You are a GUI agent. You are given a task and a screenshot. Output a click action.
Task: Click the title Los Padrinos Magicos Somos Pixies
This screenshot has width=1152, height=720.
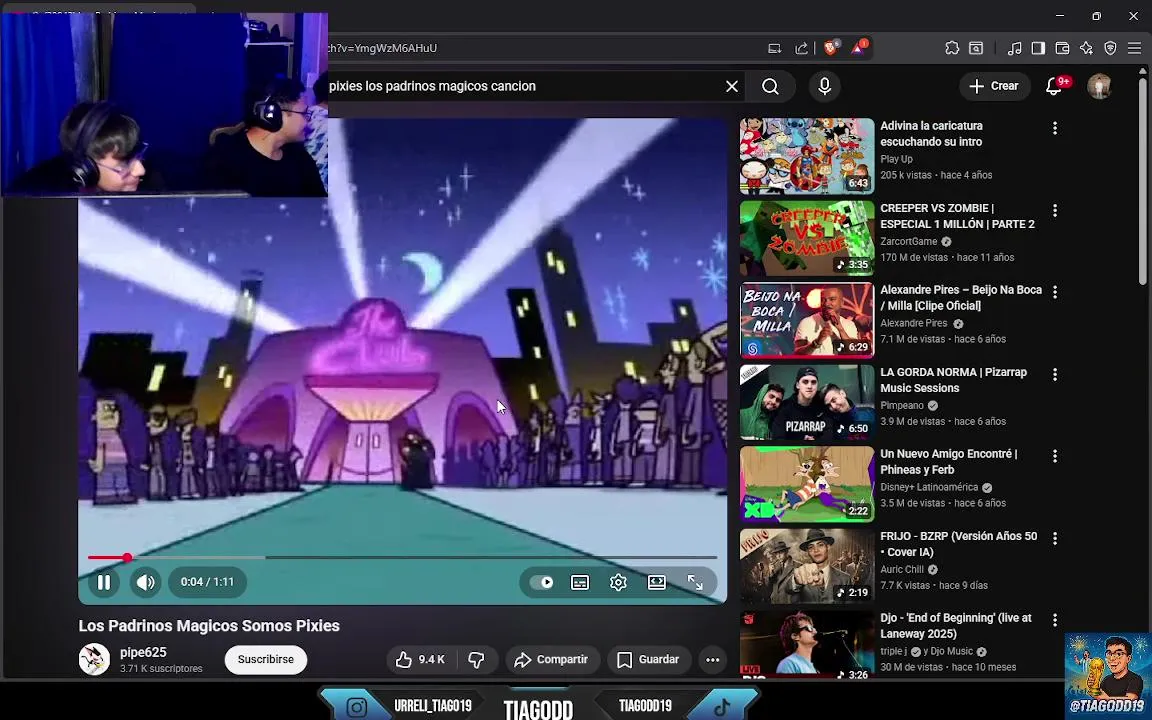coord(209,626)
